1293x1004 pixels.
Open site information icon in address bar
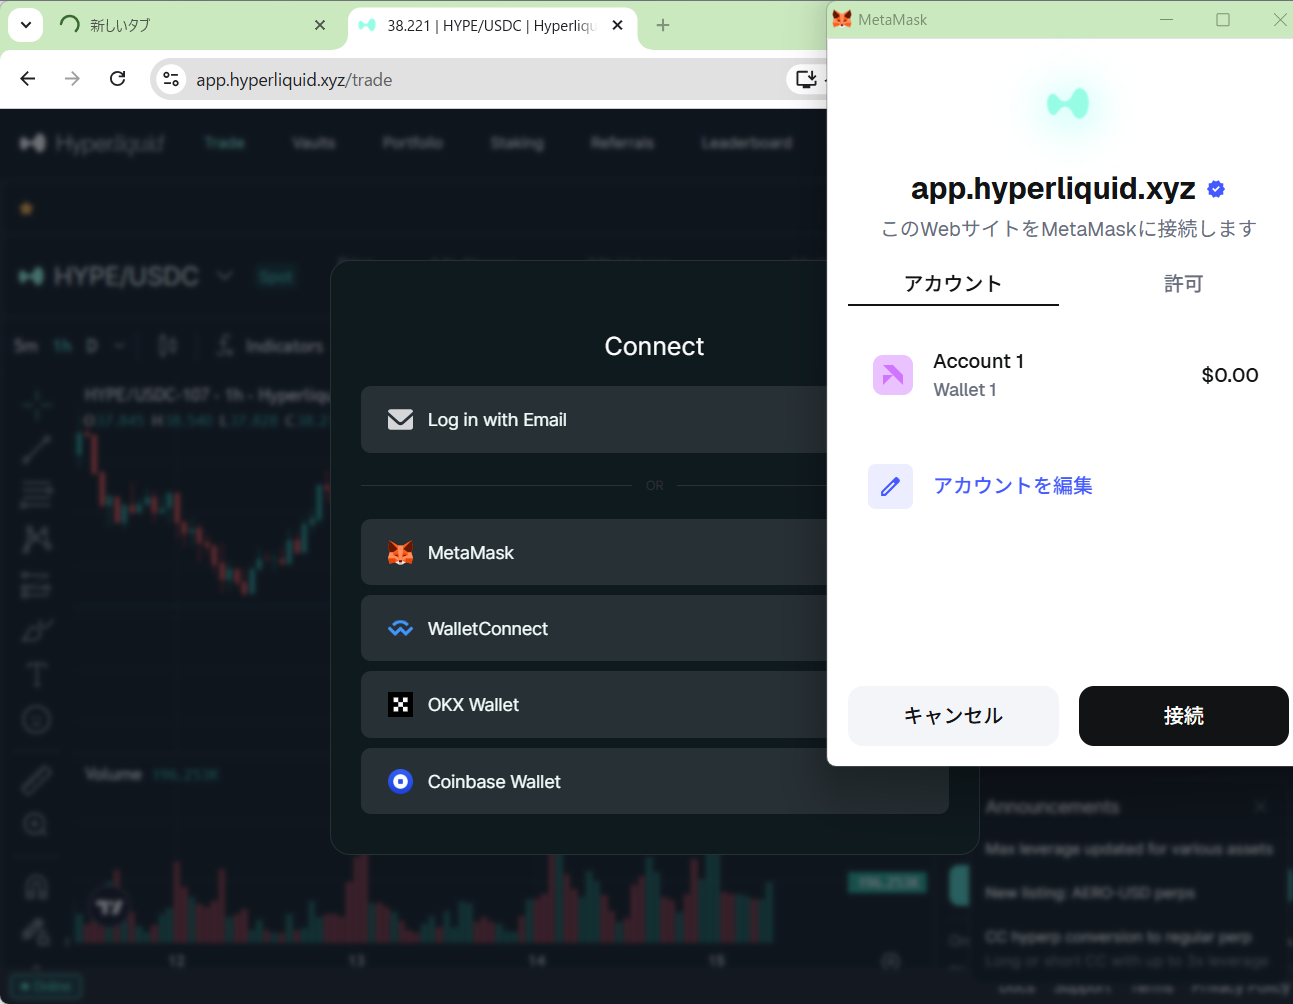coord(171,80)
